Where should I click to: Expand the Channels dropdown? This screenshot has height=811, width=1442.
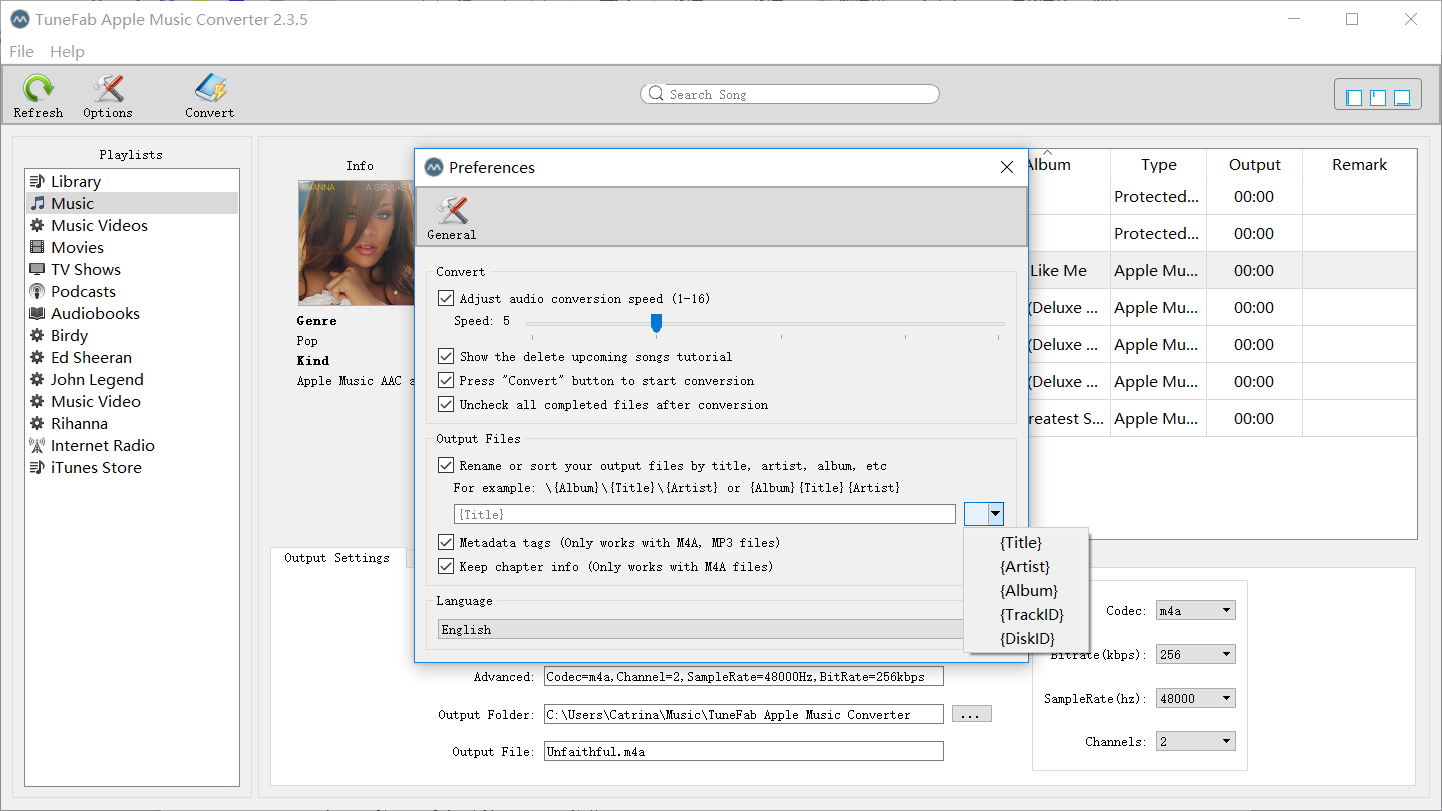[1196, 741]
